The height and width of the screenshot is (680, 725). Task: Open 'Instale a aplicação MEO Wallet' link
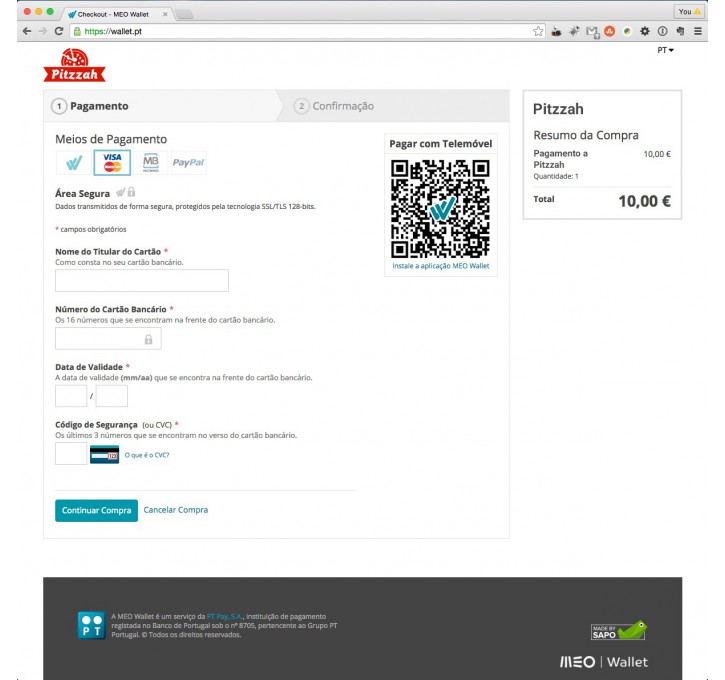[x=440, y=266]
